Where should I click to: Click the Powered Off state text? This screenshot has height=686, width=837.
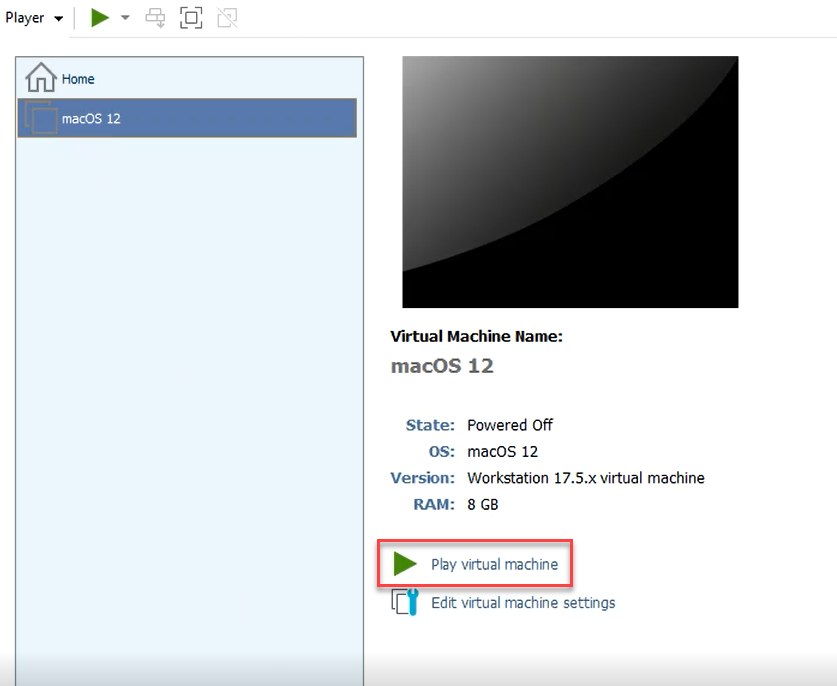(509, 424)
